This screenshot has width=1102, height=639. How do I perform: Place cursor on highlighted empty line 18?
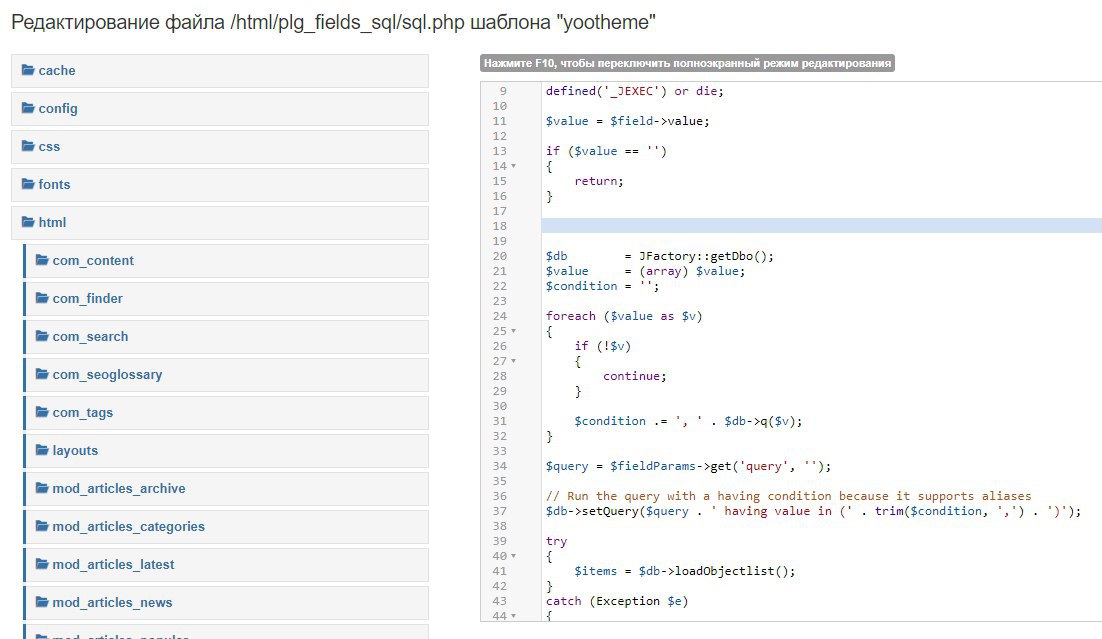coord(822,226)
